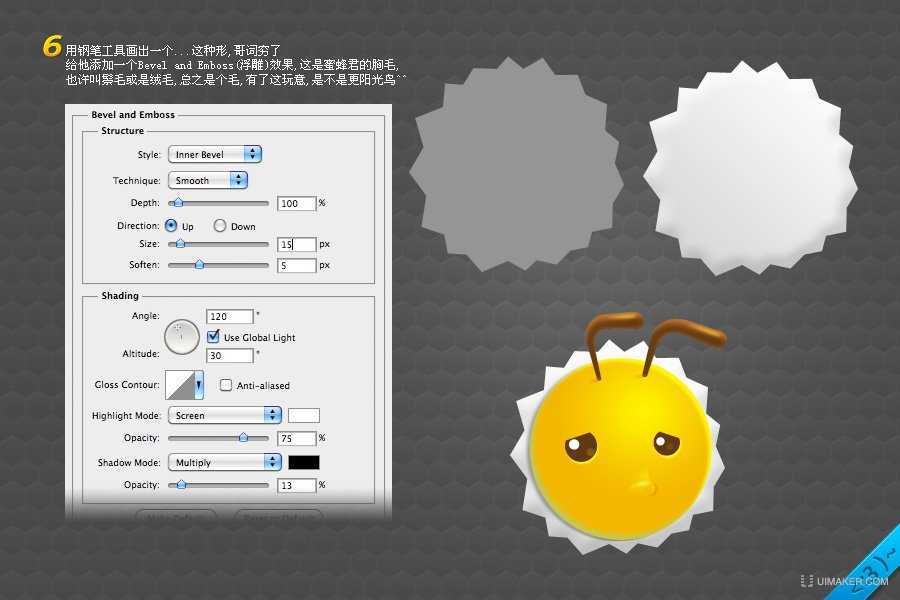Click the Shadow Mode dropdown arrows

point(271,462)
